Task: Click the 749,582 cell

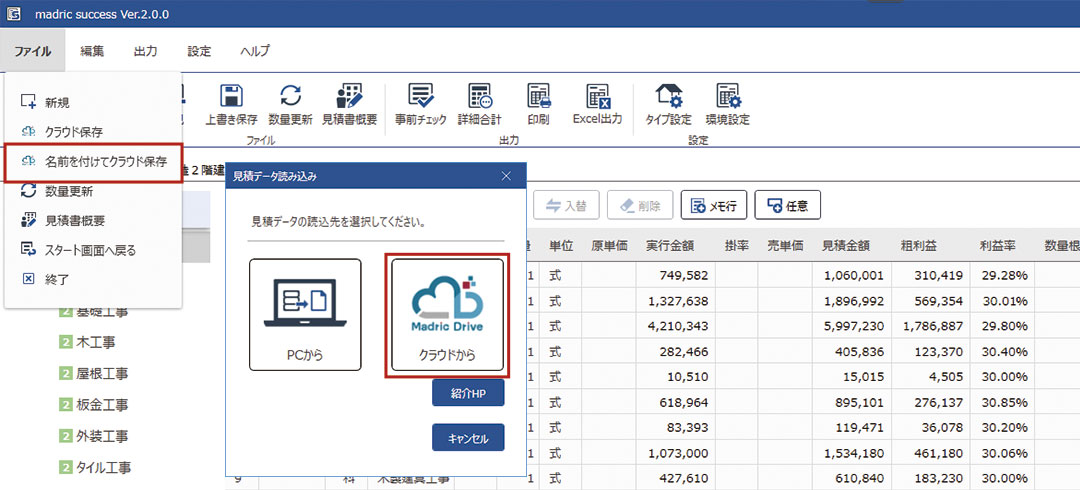Action: (x=677, y=276)
